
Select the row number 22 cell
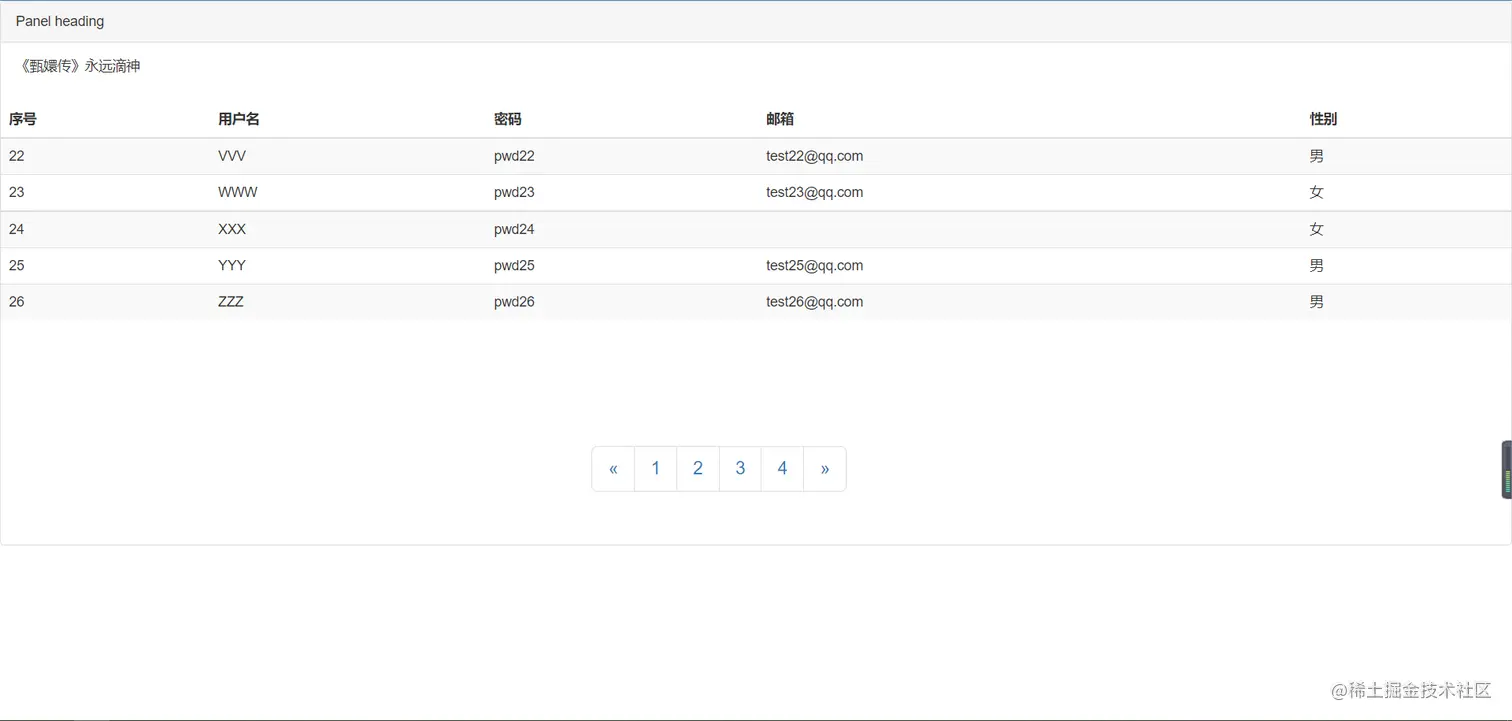[17, 156]
